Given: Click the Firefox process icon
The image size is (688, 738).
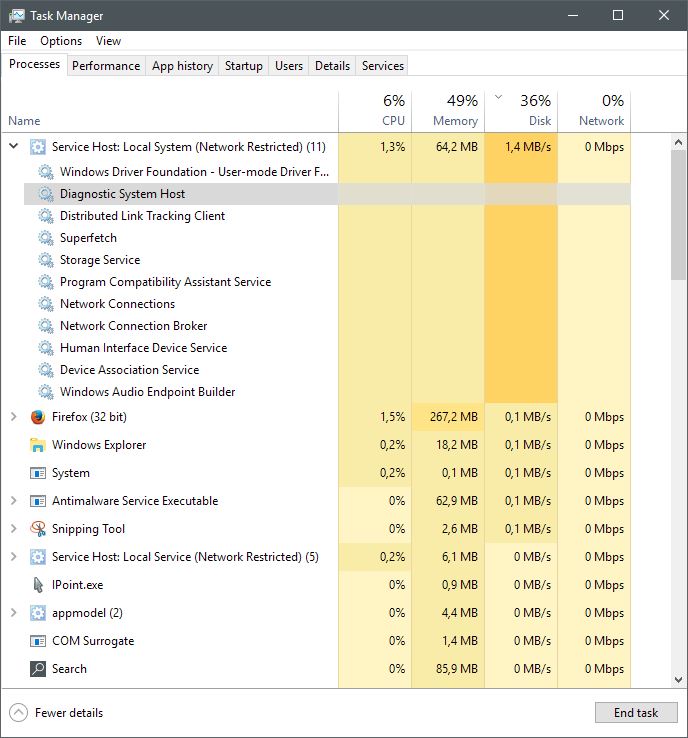Looking at the screenshot, I should pos(38,417).
